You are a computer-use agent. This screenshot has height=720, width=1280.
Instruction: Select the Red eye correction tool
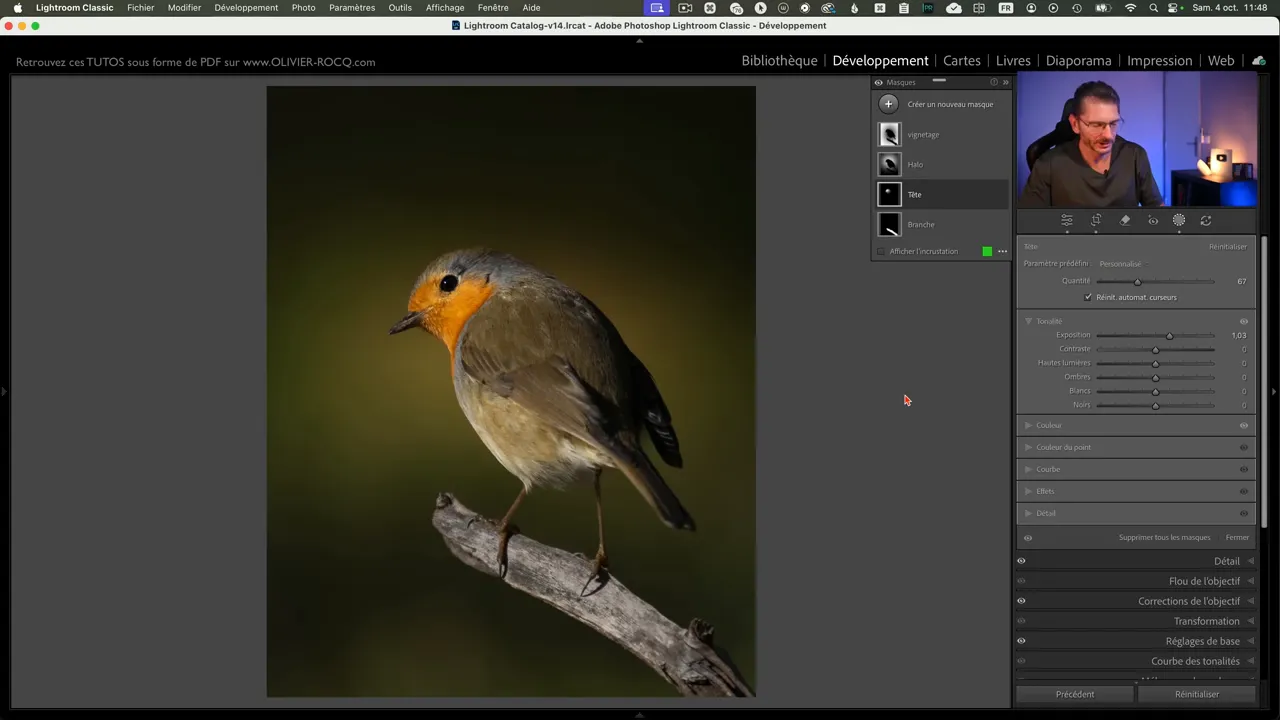pos(1153,220)
